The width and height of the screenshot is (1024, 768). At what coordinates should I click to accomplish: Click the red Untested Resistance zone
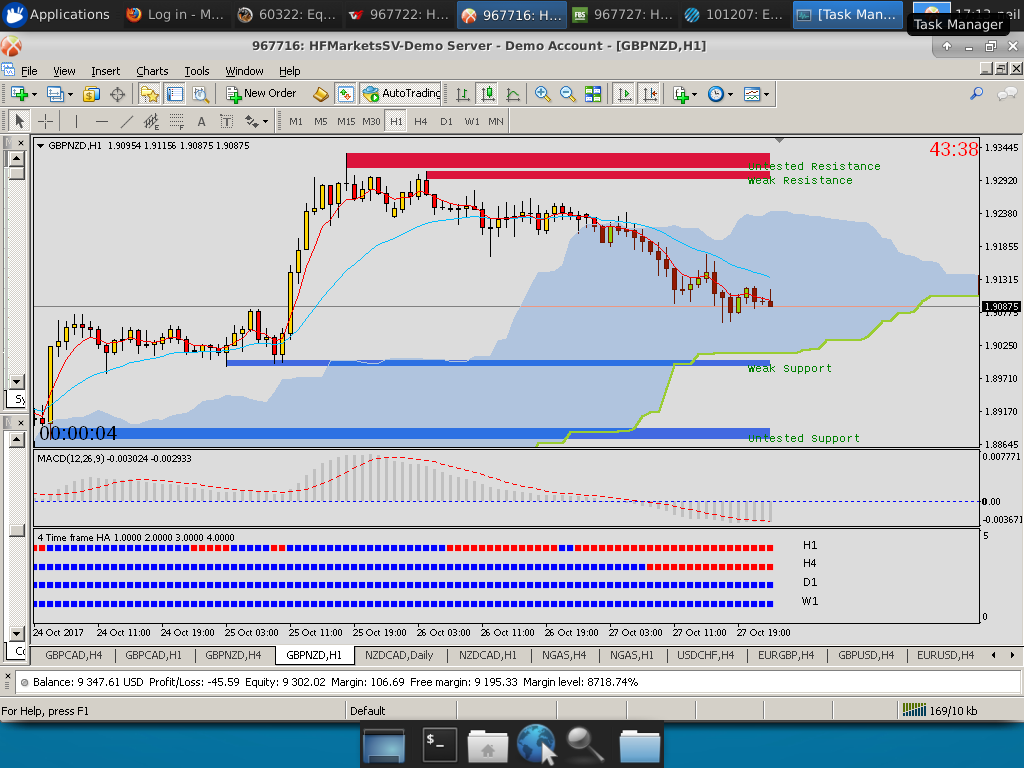pyautogui.click(x=557, y=160)
